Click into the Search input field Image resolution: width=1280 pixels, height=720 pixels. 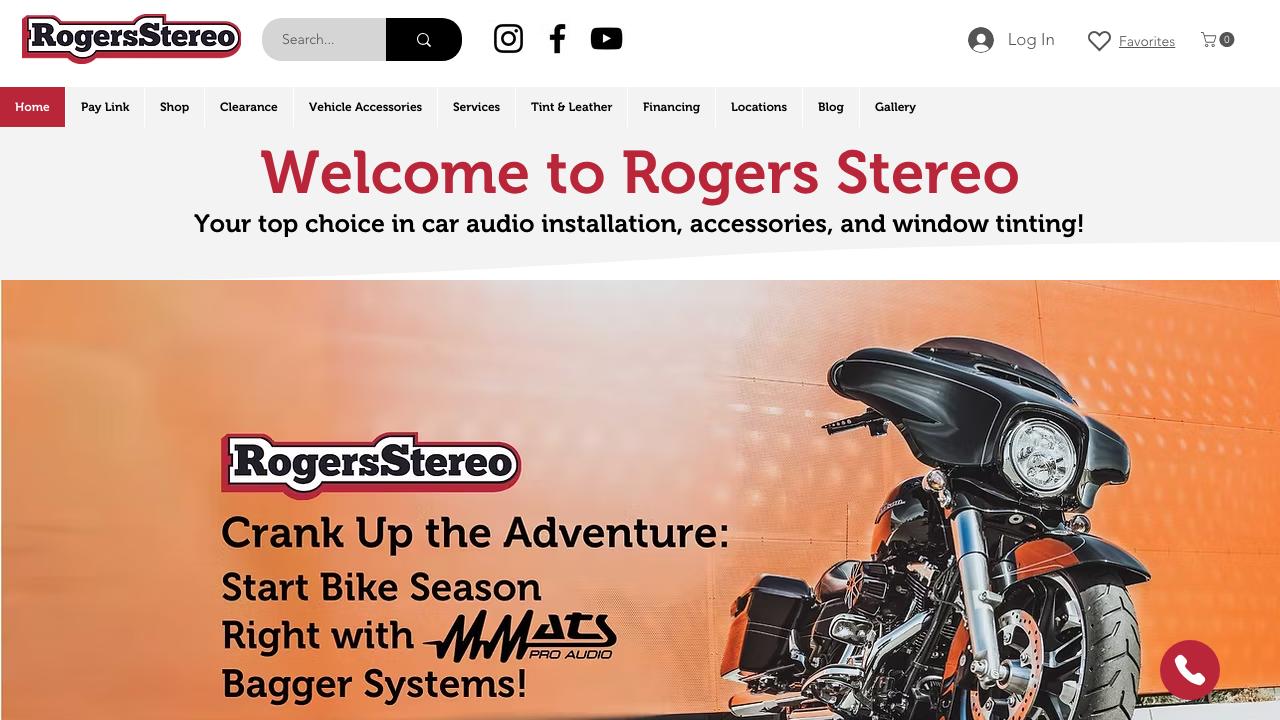click(x=324, y=40)
